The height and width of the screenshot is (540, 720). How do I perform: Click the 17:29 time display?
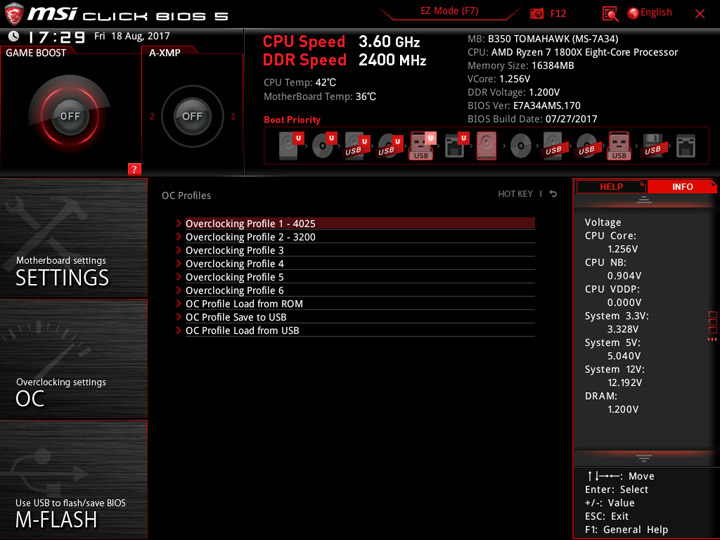pyautogui.click(x=56, y=37)
